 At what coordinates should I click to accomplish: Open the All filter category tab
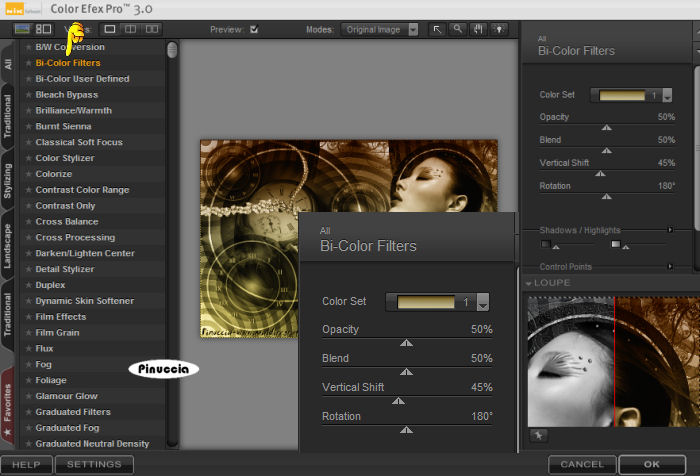(x=8, y=64)
